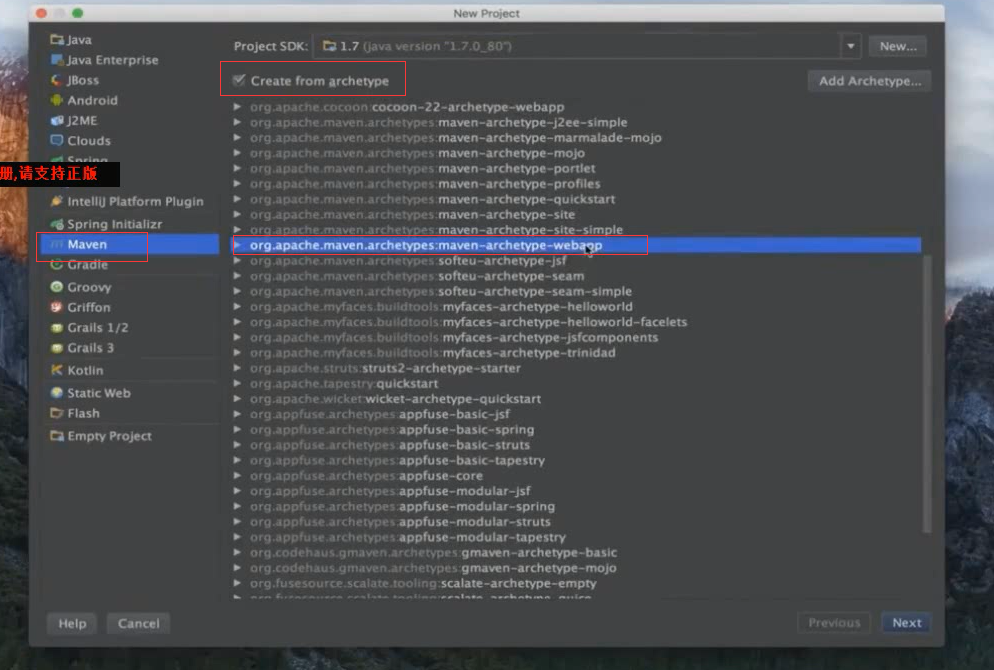Viewport: 994px width, 670px height.
Task: Click the Flash folder icon
Action: (x=56, y=413)
